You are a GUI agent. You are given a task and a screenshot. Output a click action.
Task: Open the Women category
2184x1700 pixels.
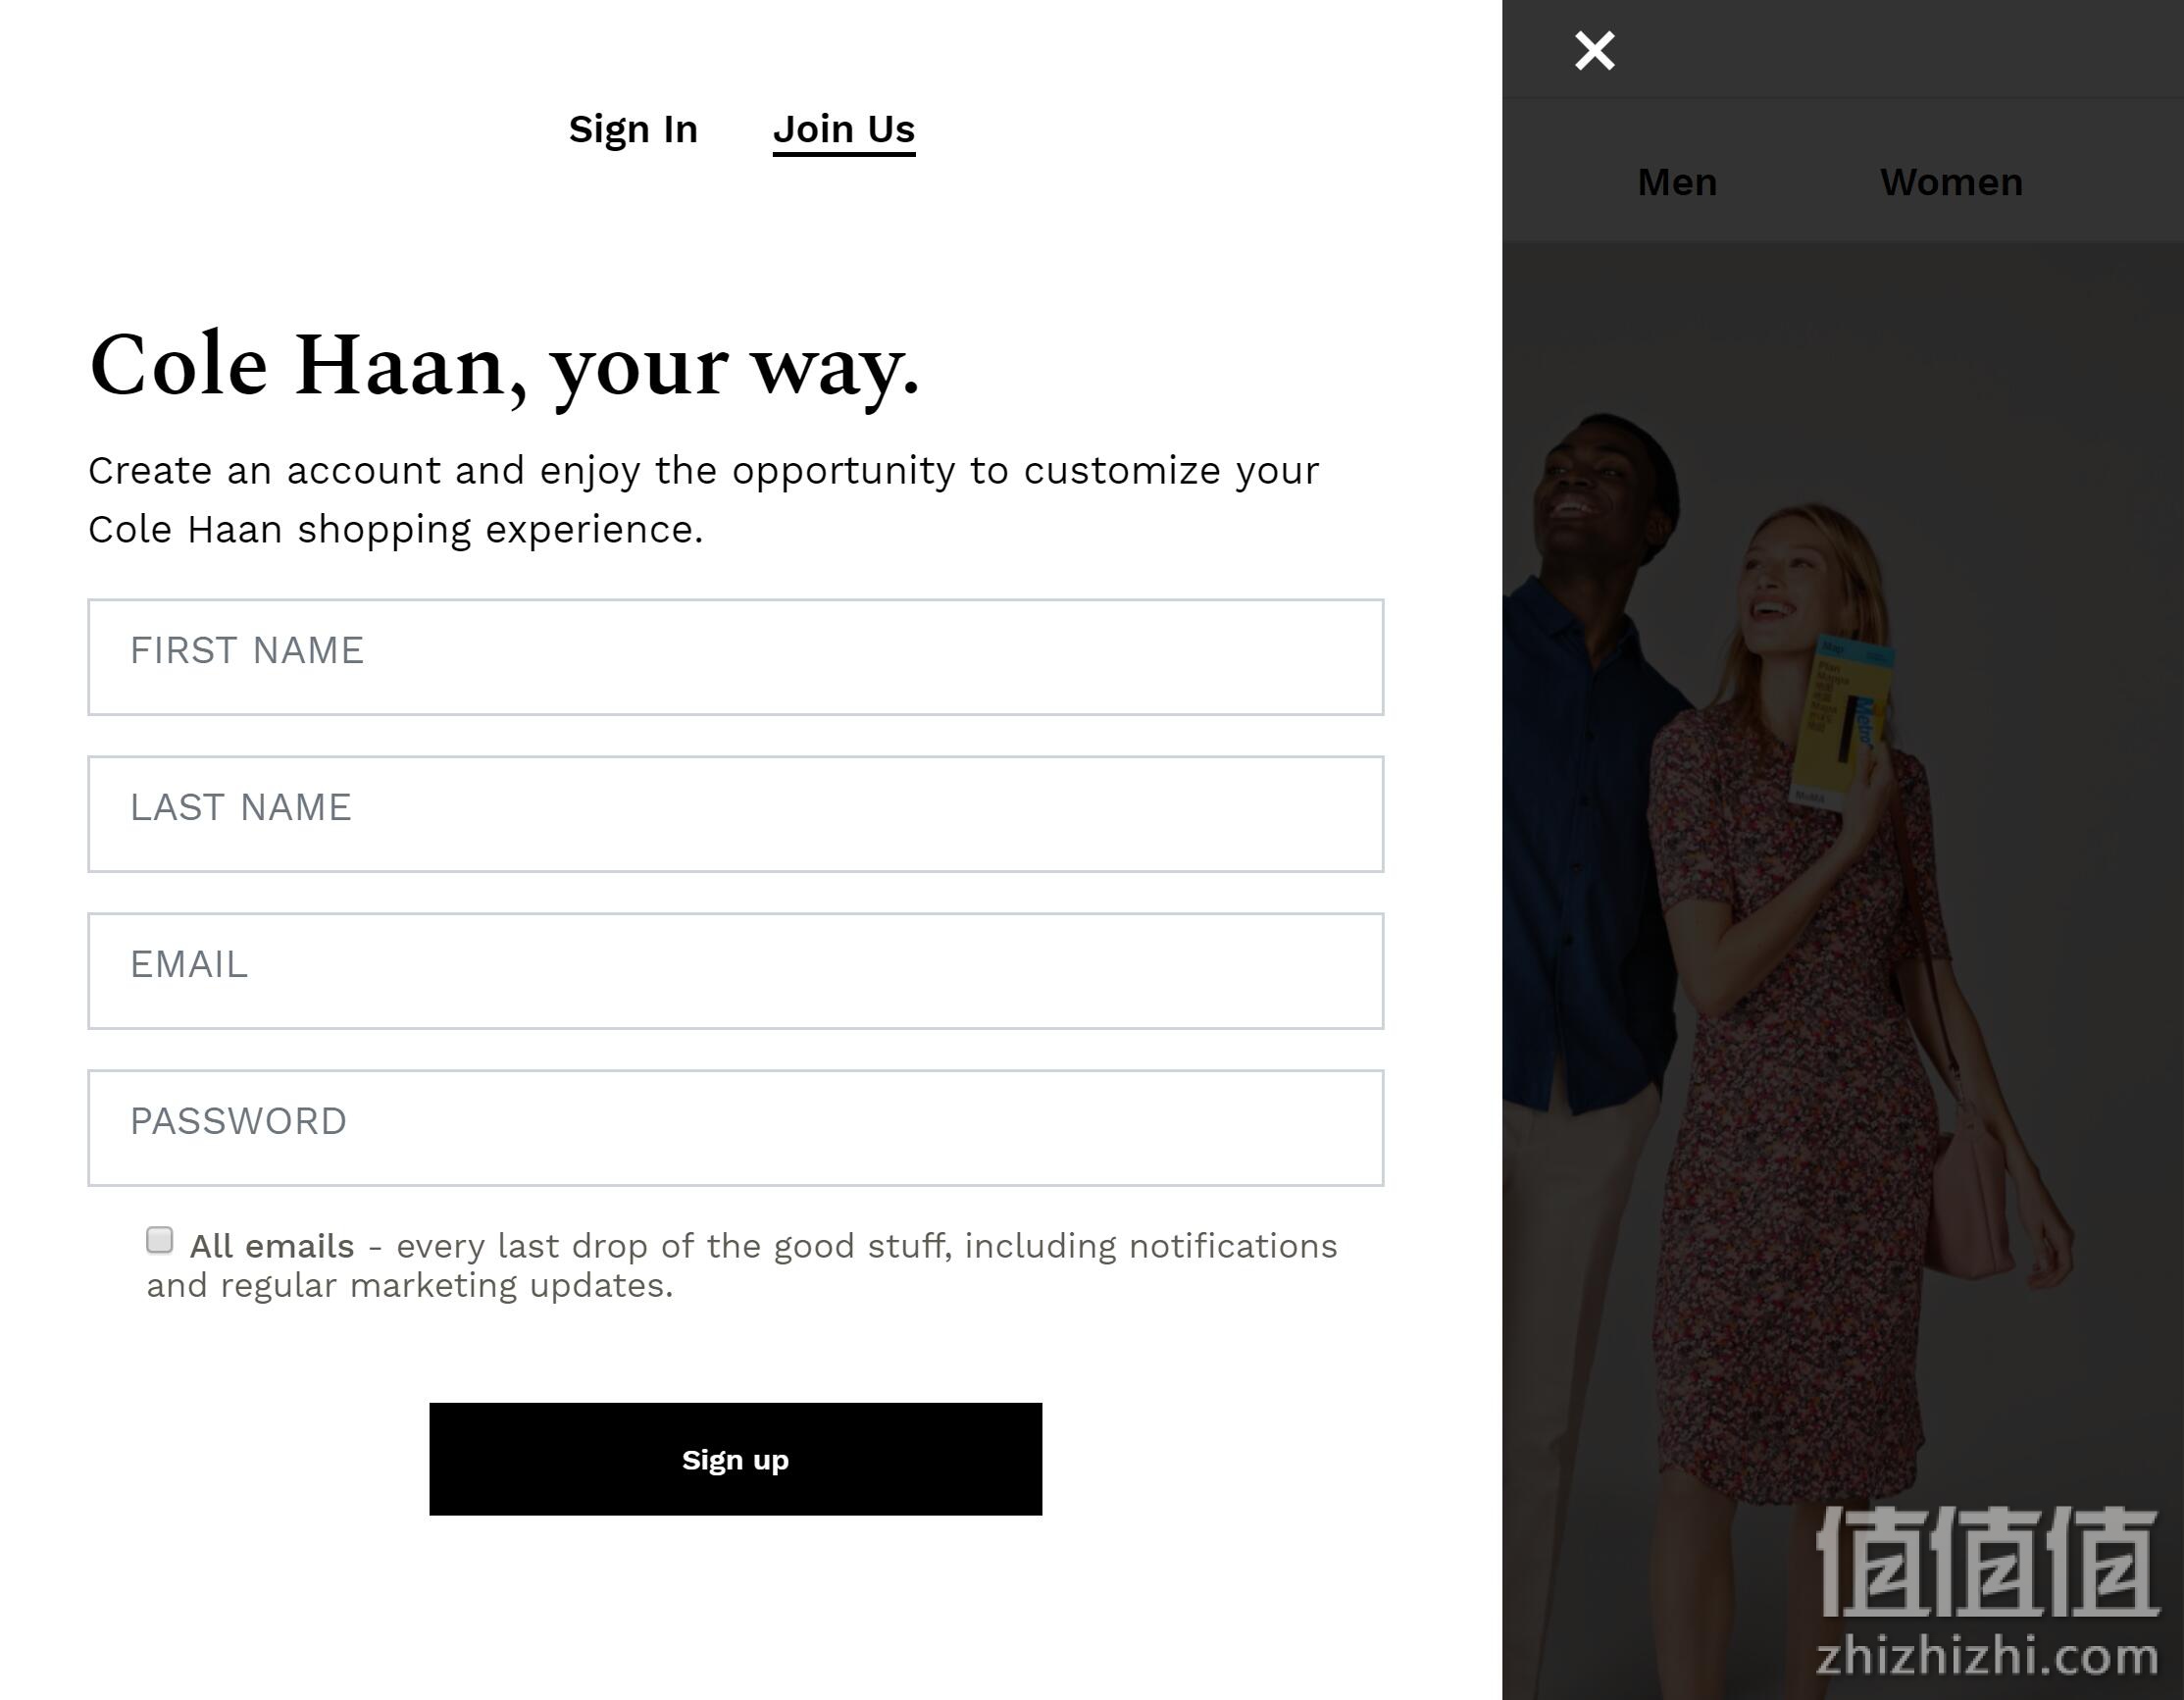[x=1951, y=182]
